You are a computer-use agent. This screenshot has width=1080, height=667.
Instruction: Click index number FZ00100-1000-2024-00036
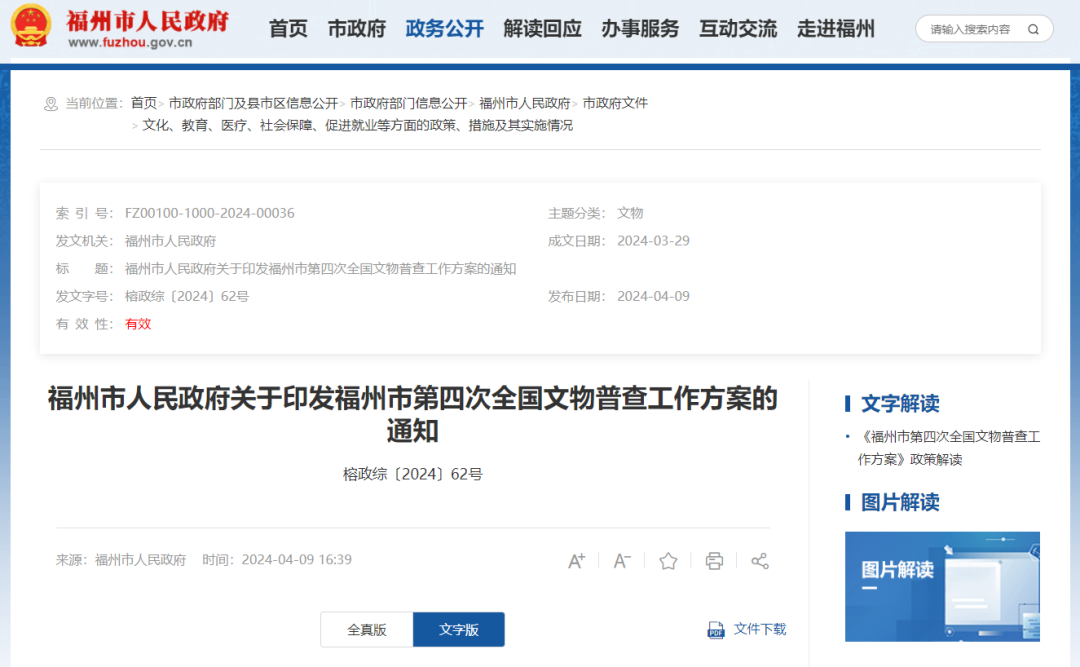pos(209,214)
